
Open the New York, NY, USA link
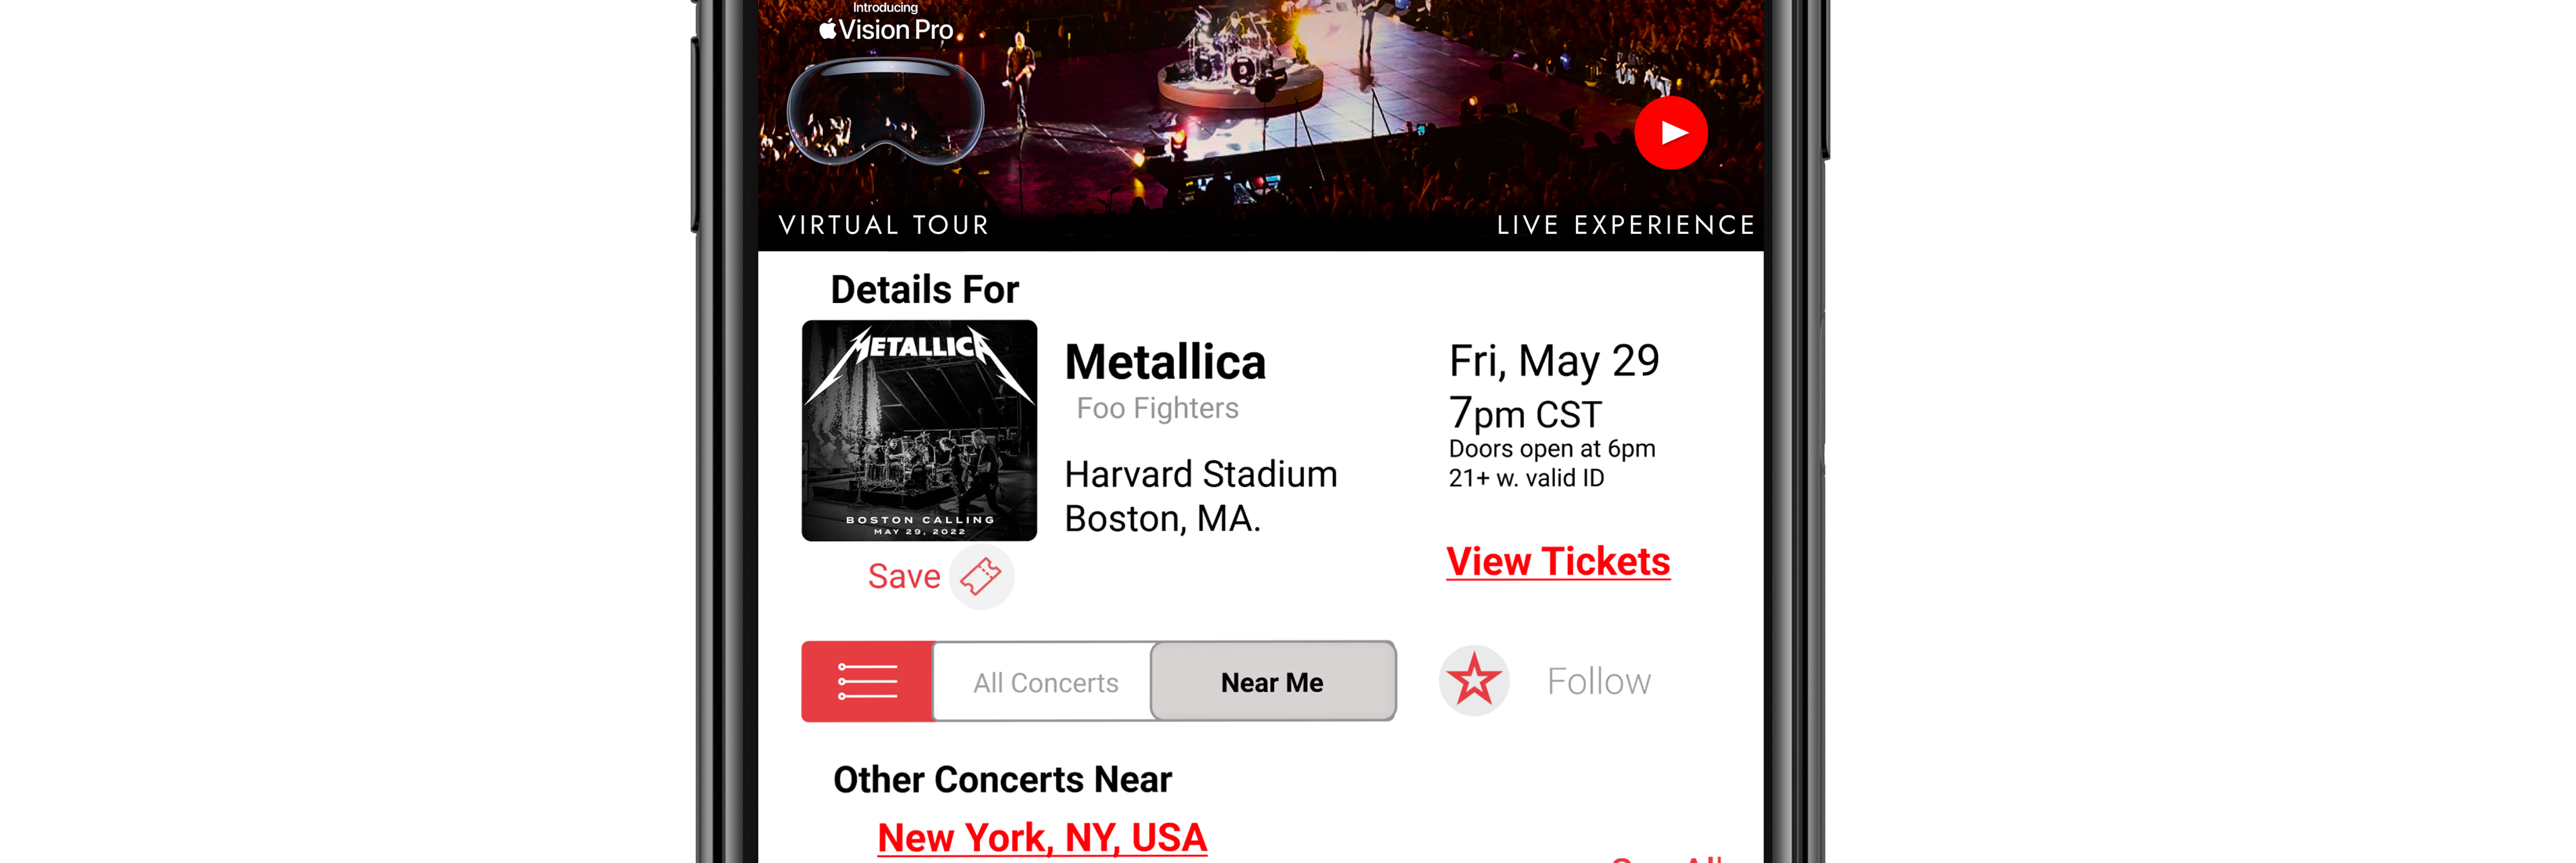(1042, 838)
